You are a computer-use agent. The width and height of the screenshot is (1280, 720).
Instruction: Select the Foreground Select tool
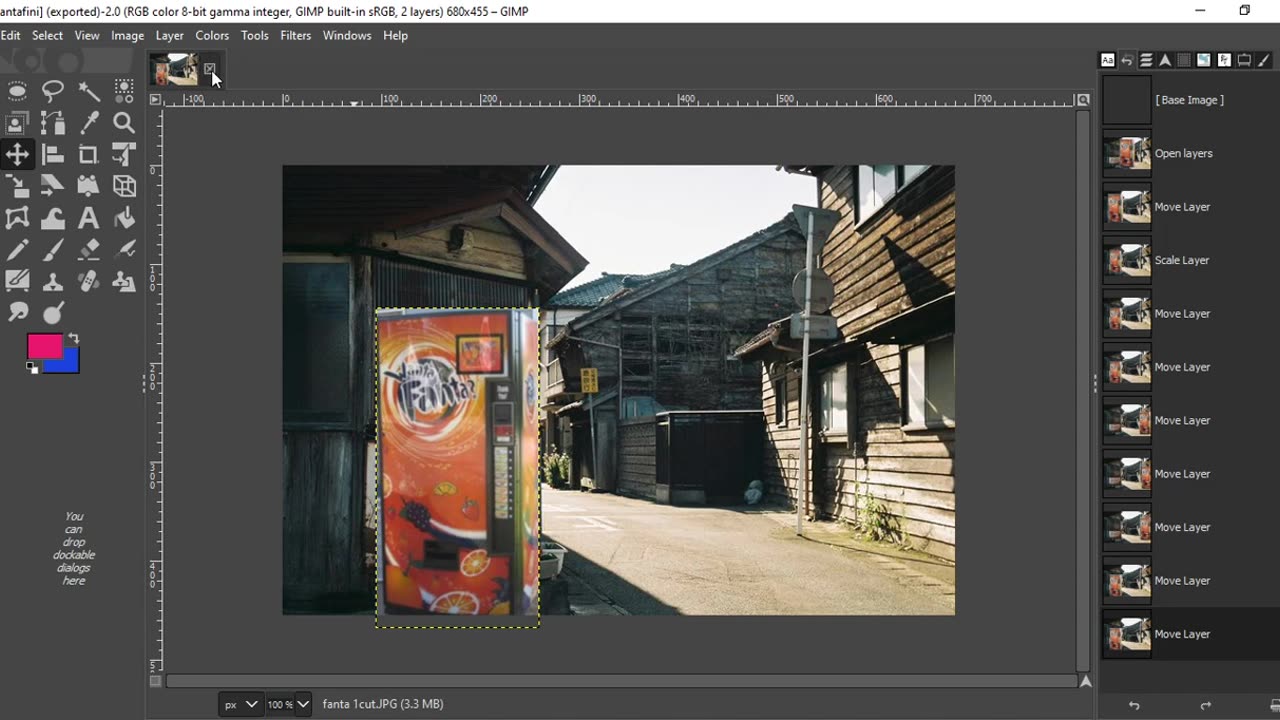(17, 123)
